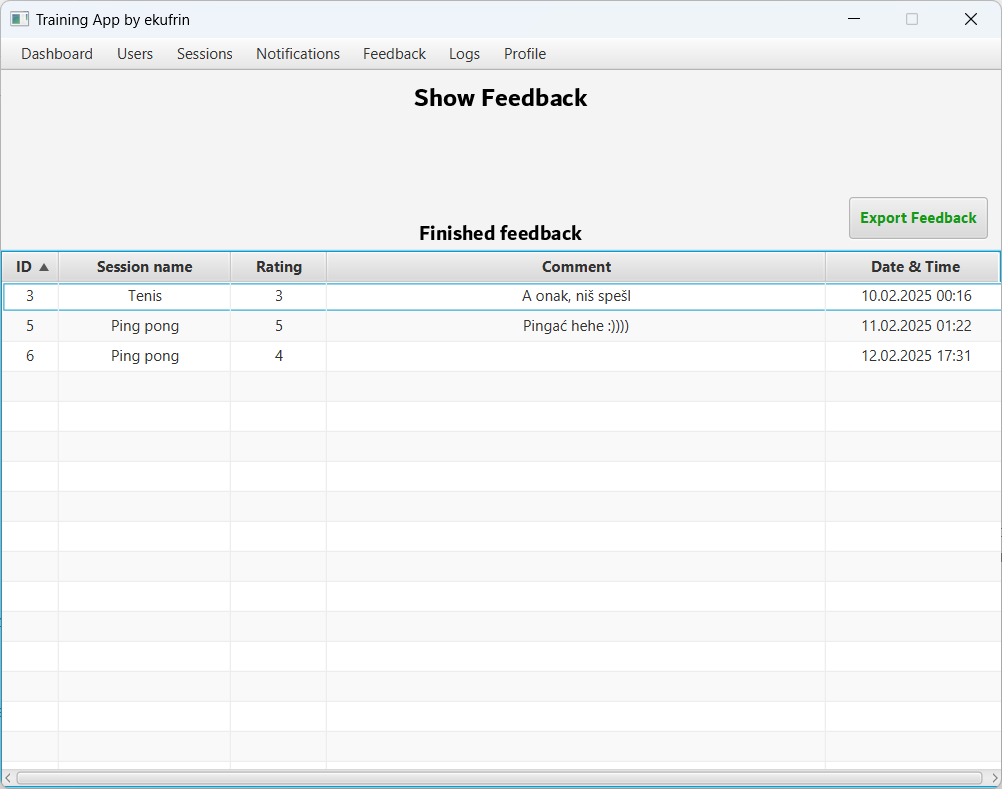Minimize the Training App window
Image resolution: width=1002 pixels, height=789 pixels.
click(x=854, y=19)
